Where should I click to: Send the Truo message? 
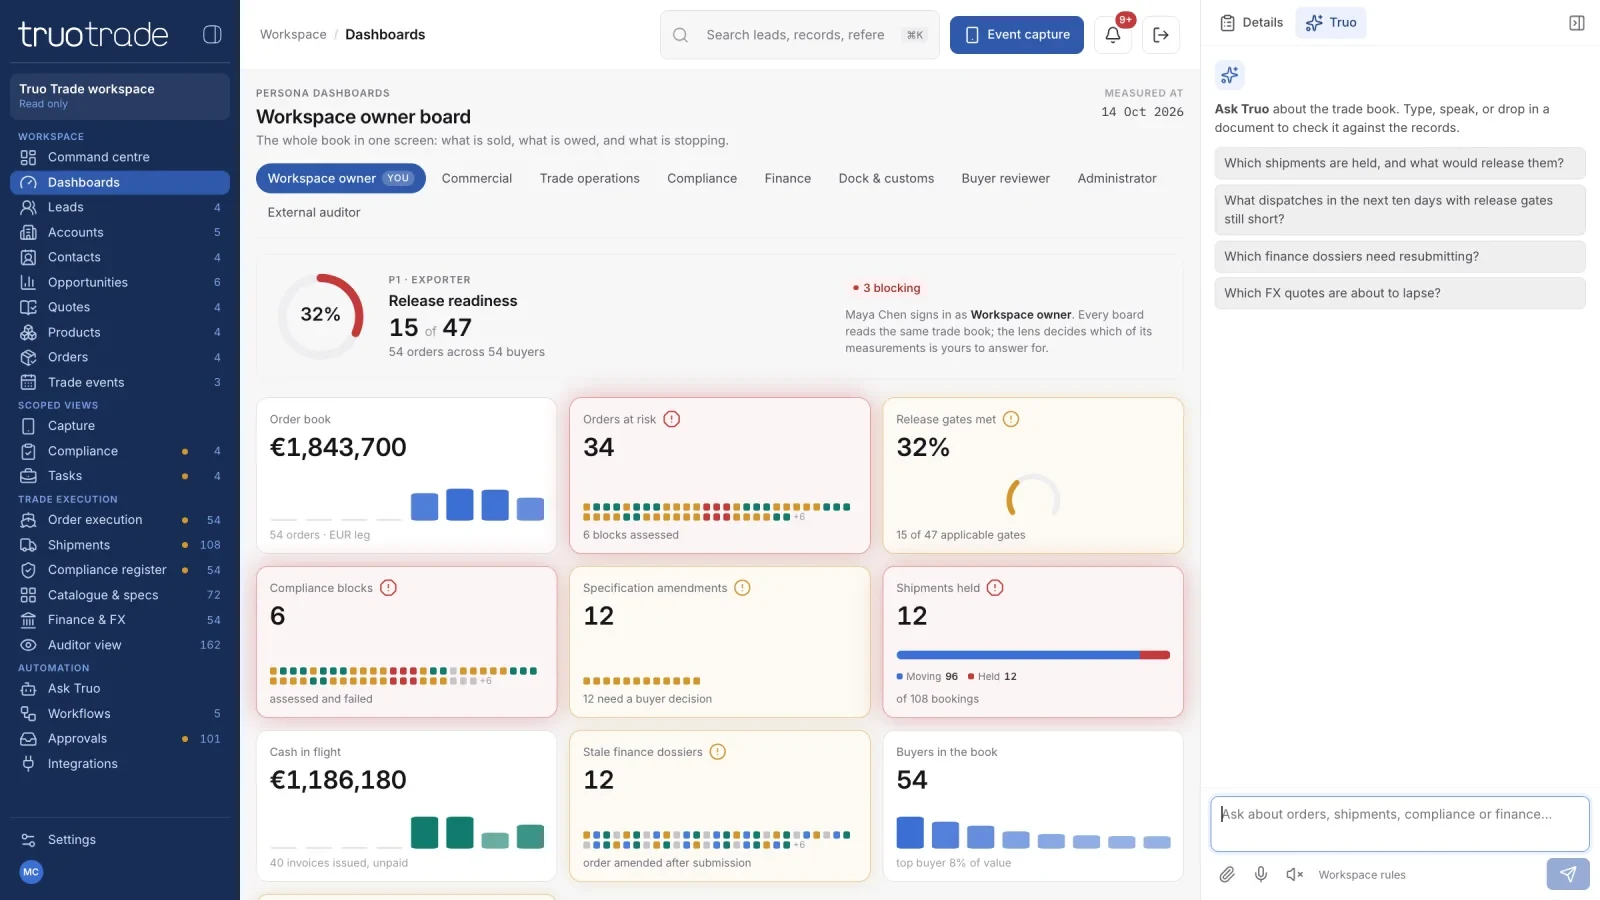tap(1568, 874)
